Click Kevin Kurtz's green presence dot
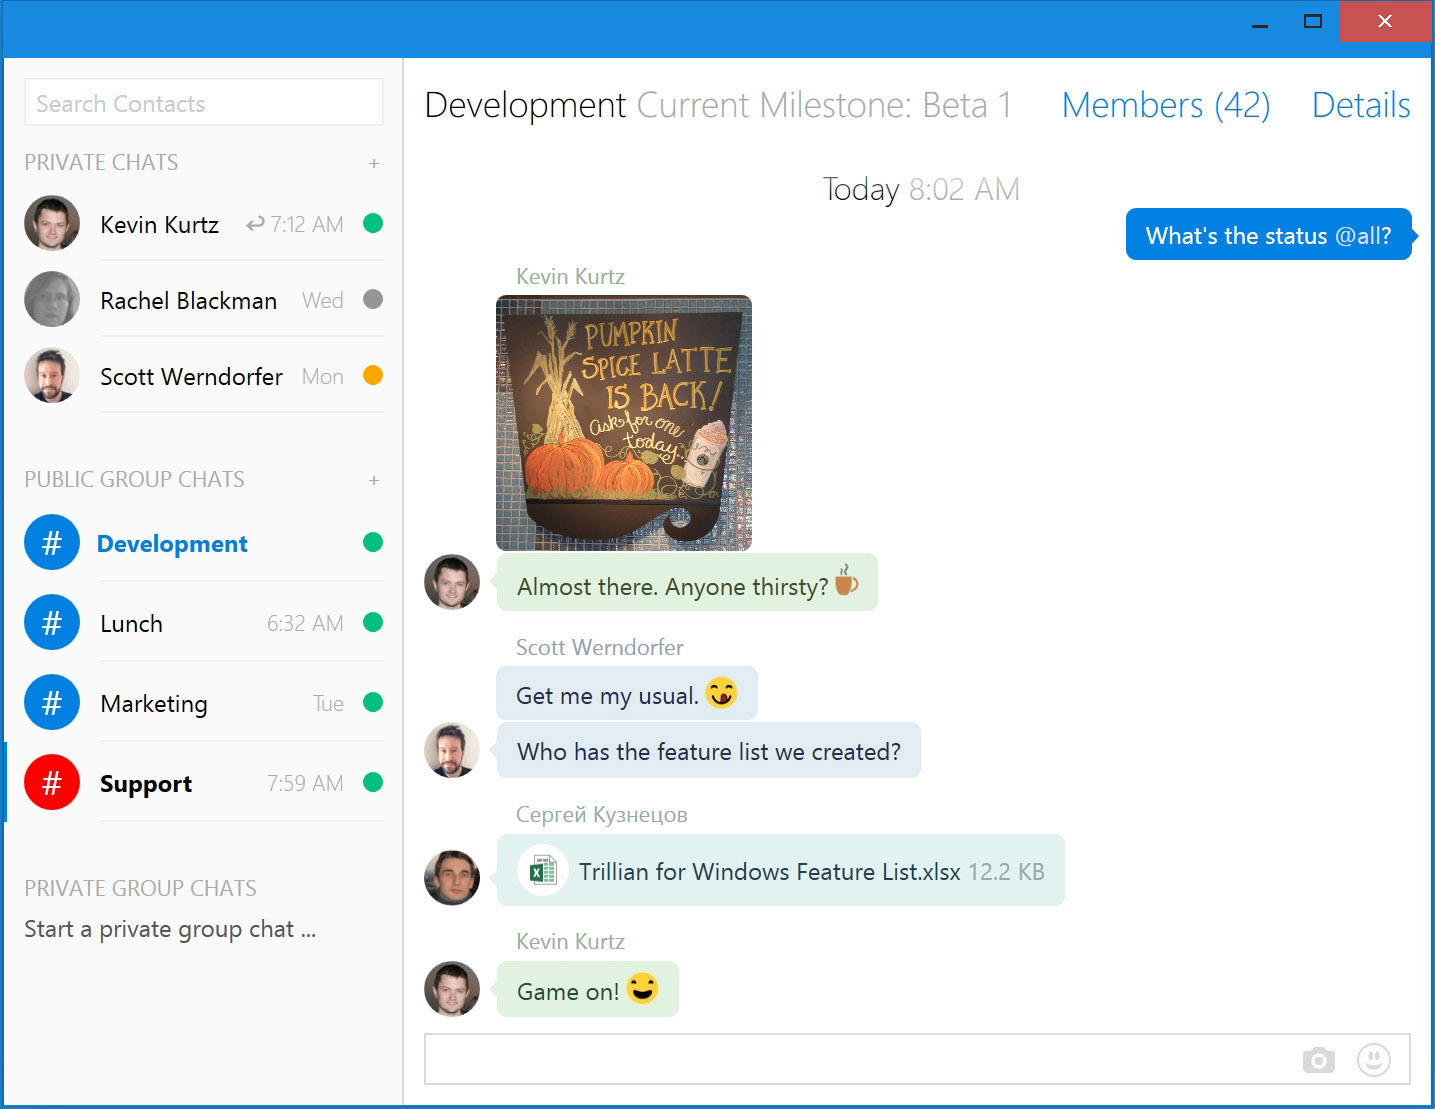The height and width of the screenshot is (1109, 1435). (x=372, y=224)
